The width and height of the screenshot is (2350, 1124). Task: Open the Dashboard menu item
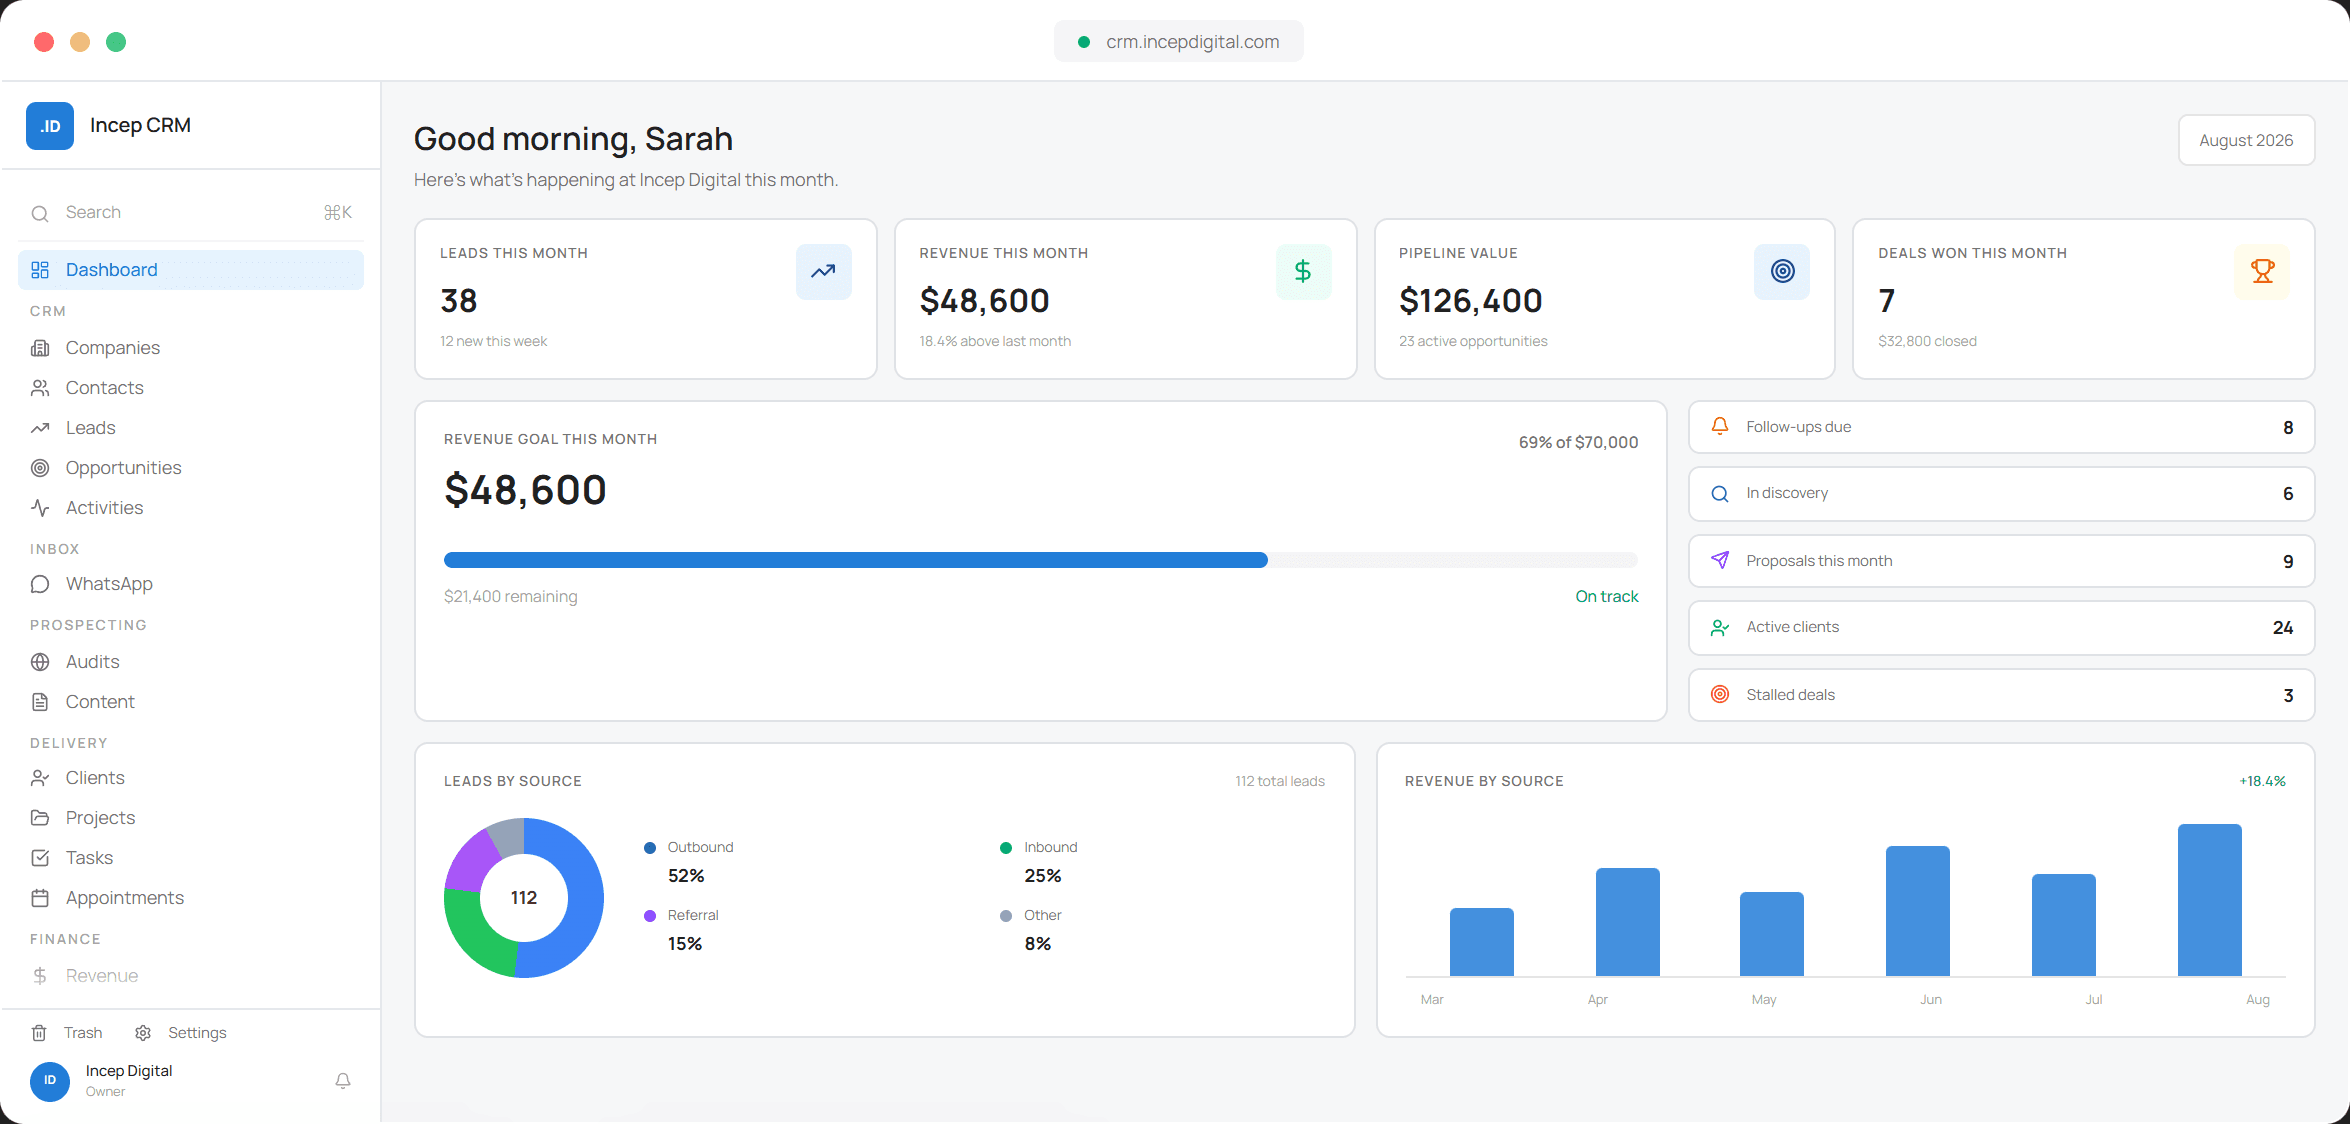[191, 270]
